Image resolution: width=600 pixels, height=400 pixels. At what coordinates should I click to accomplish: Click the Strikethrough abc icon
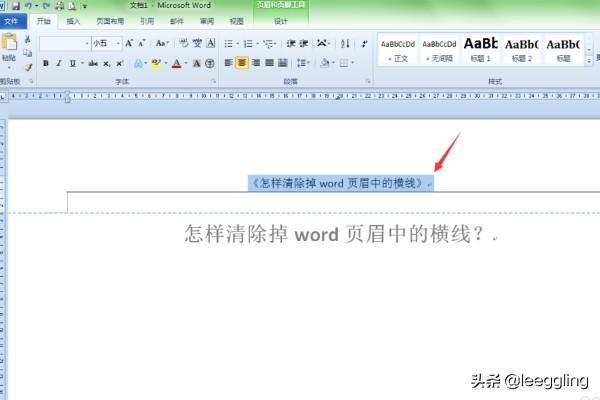[x=93, y=63]
